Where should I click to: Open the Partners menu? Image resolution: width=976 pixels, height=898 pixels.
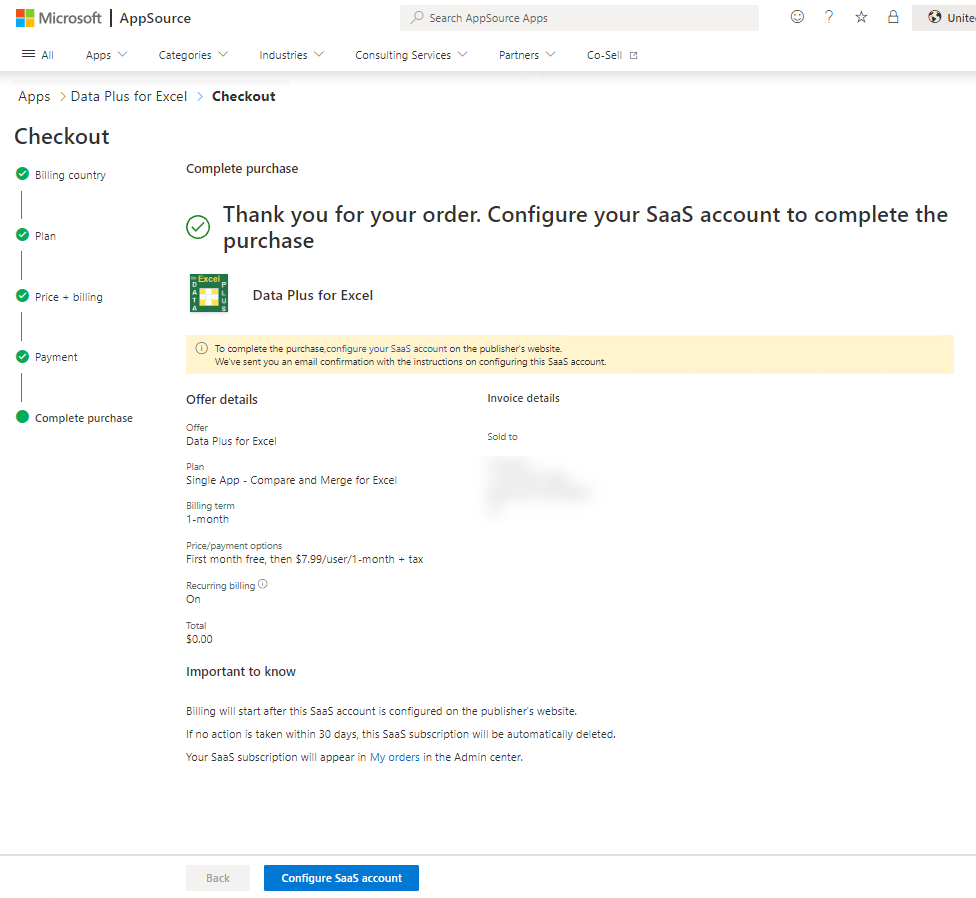[x=527, y=55]
